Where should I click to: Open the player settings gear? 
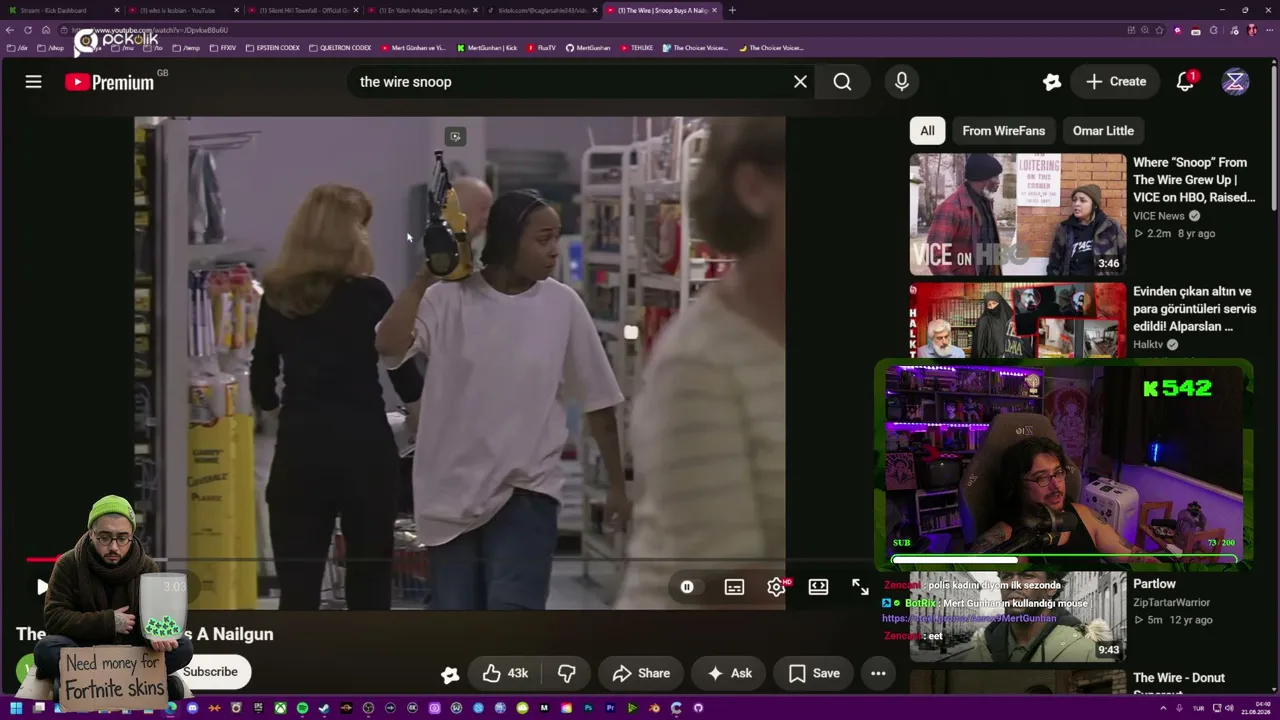pyautogui.click(x=776, y=587)
